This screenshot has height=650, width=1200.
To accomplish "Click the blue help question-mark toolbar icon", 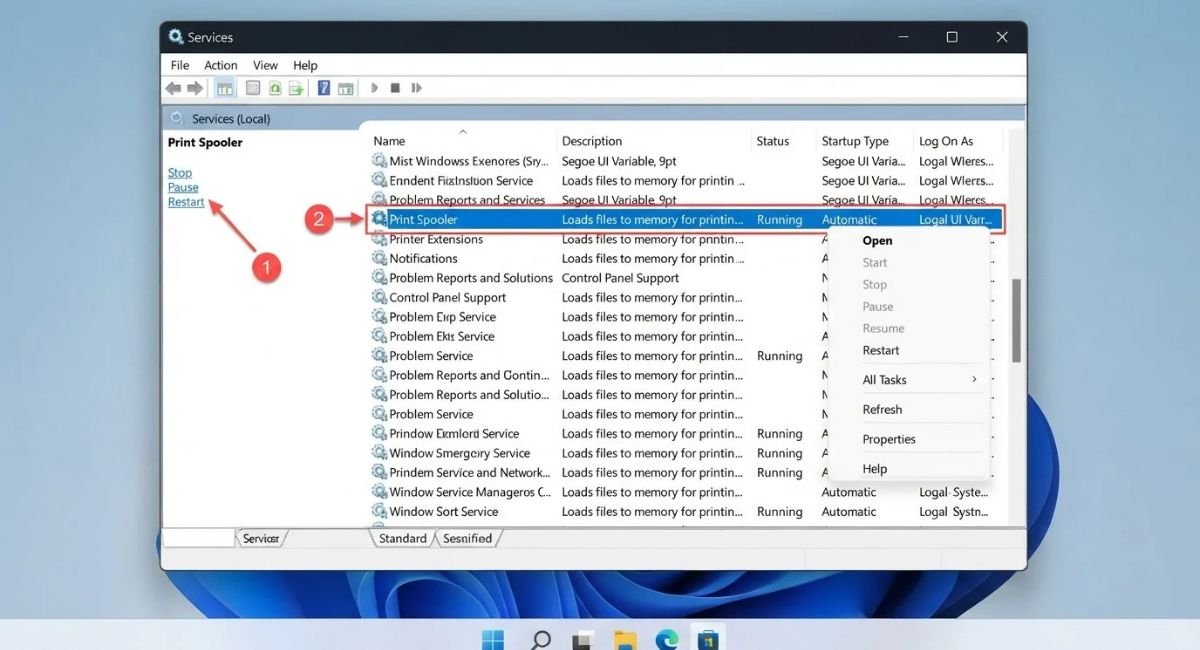I will 324,88.
